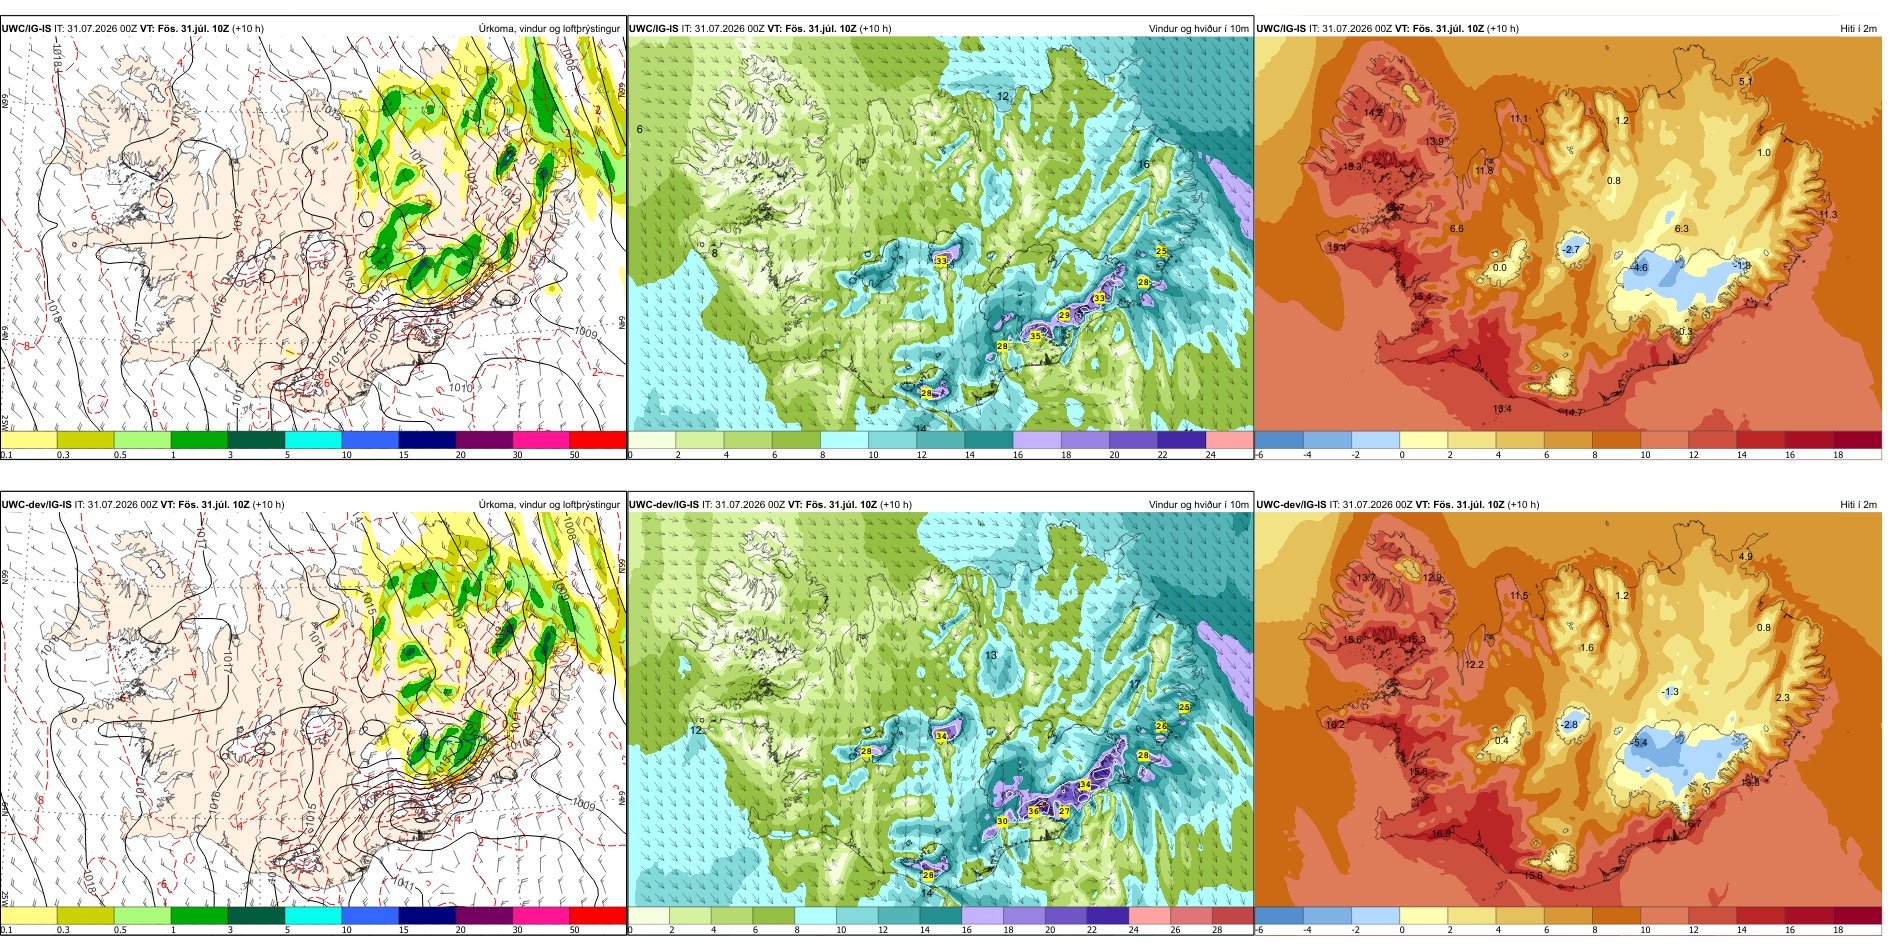Click the '25' gust label on top wind map
1900x950 pixels.
click(x=1161, y=251)
